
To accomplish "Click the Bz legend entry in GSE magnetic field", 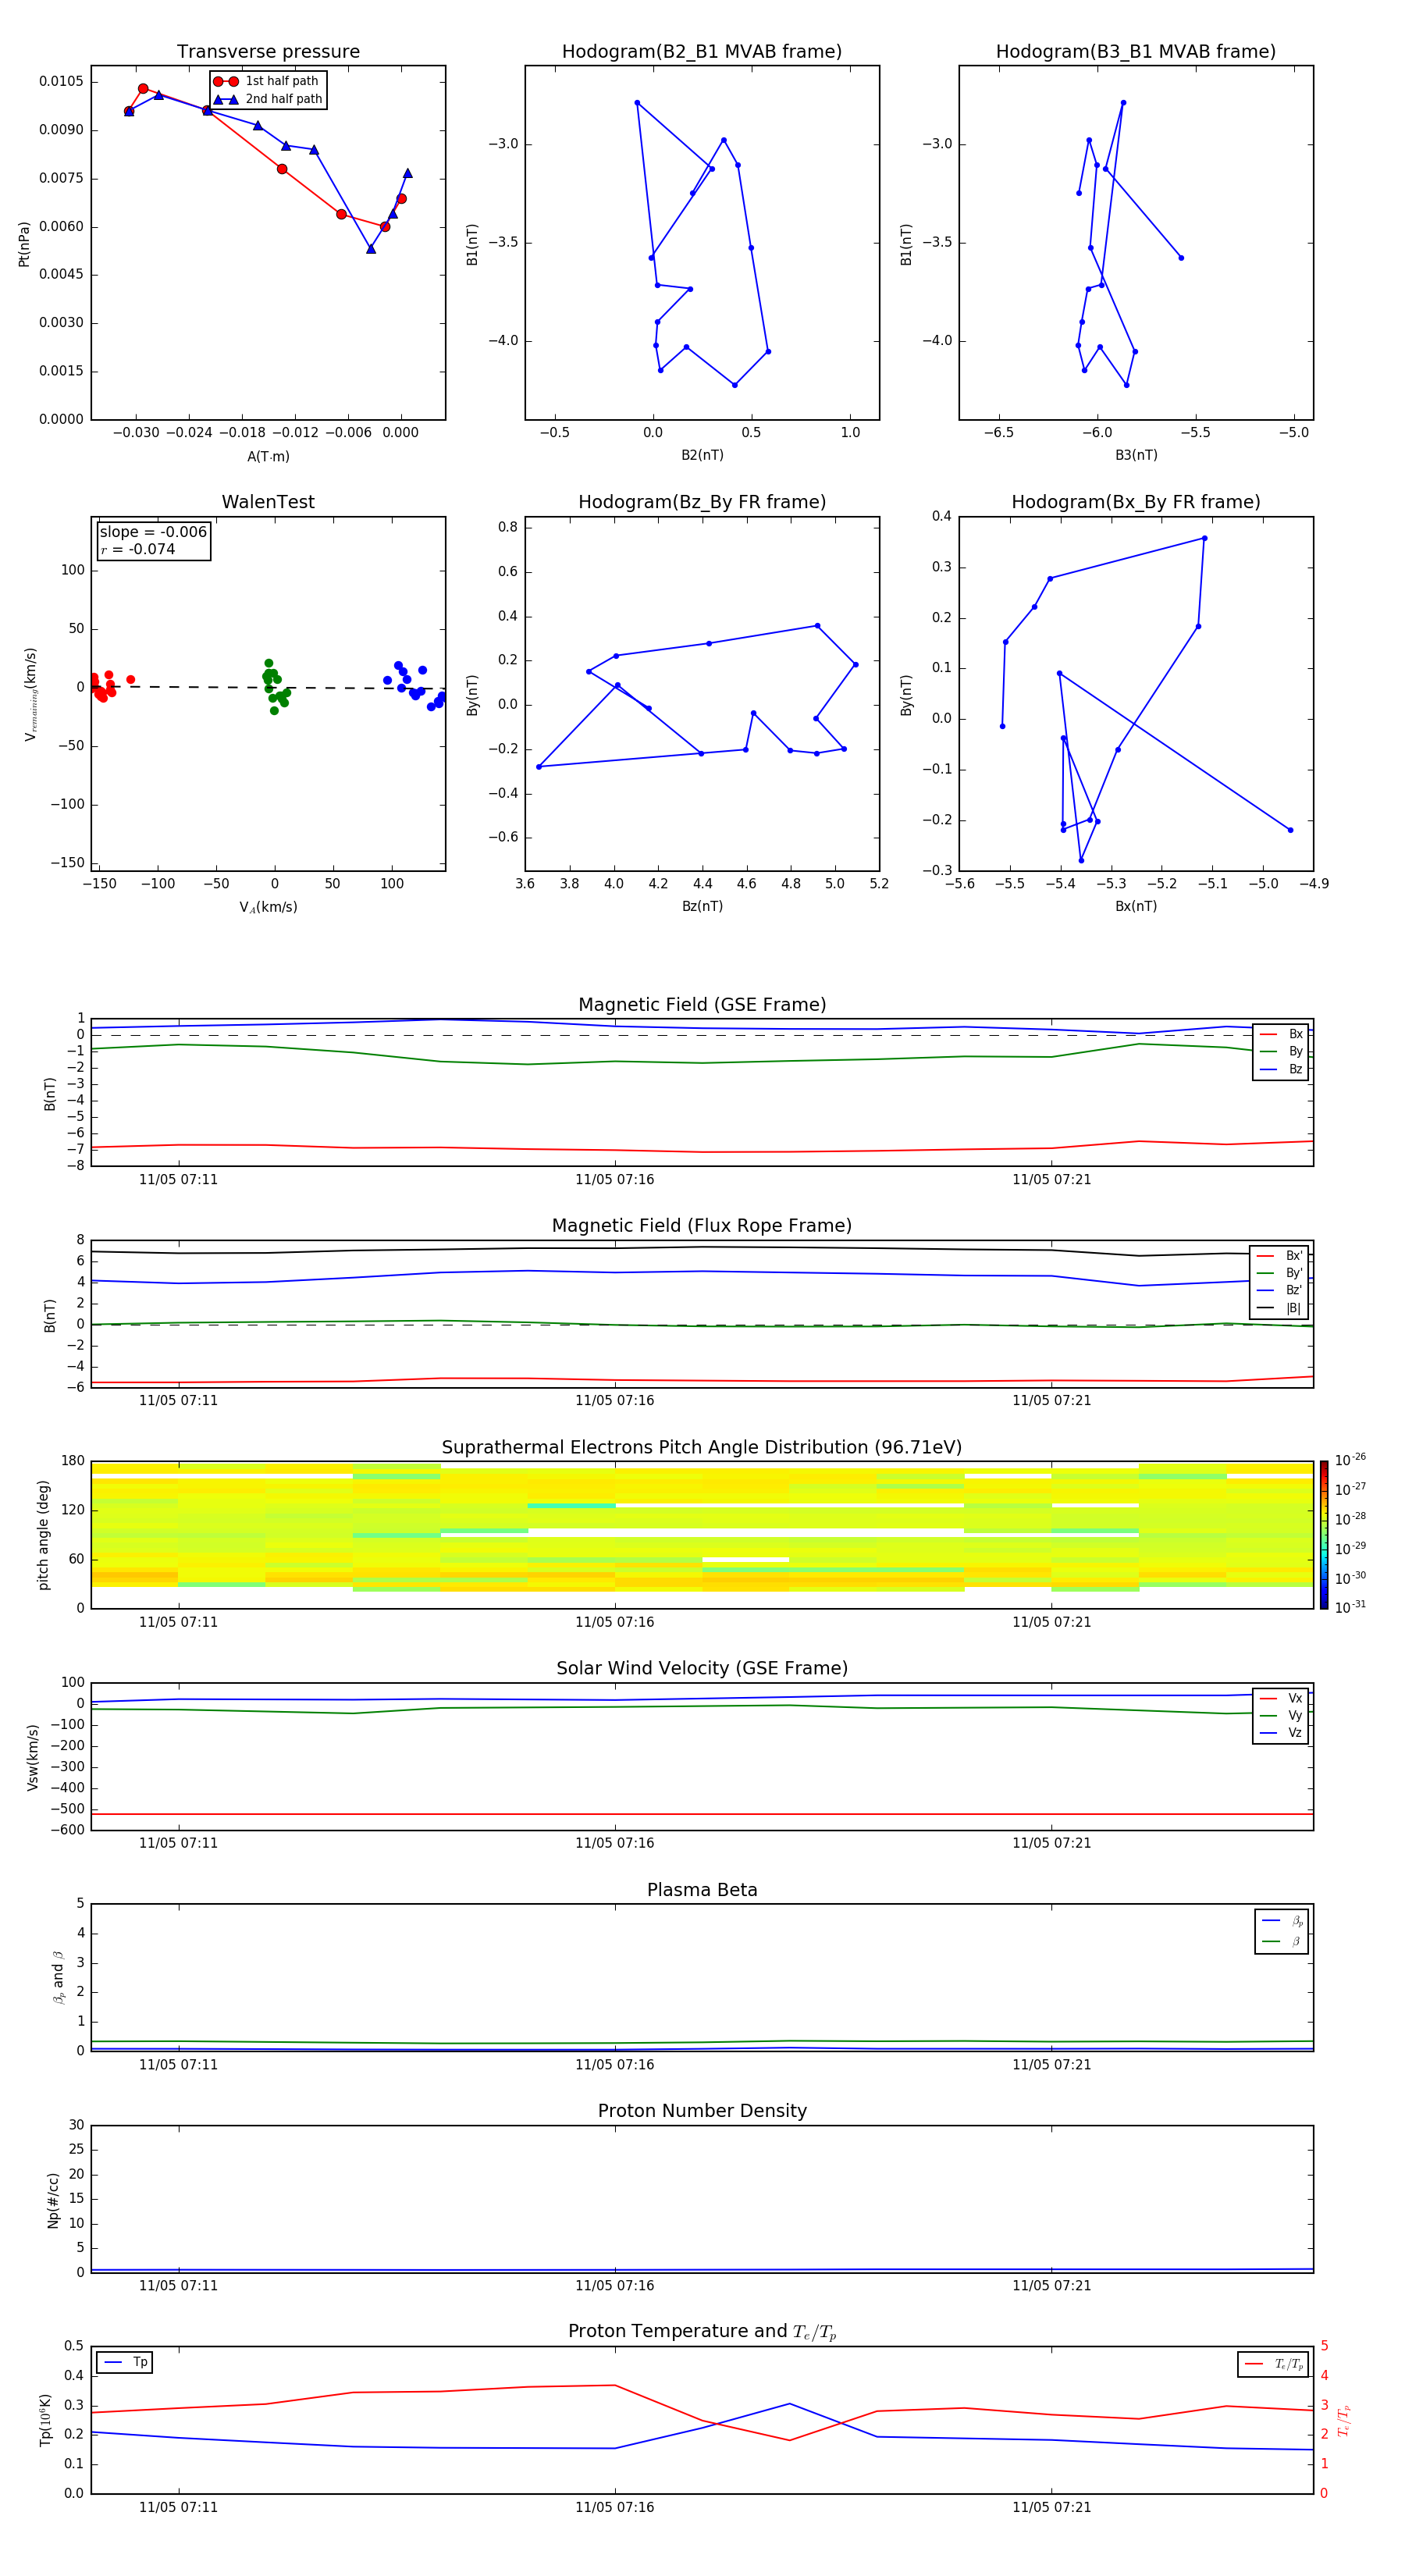I will tap(1281, 1069).
